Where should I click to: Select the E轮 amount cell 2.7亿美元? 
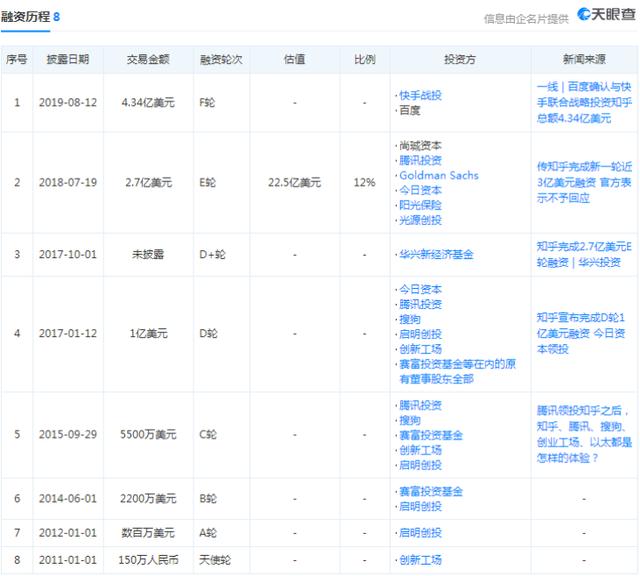tap(148, 182)
